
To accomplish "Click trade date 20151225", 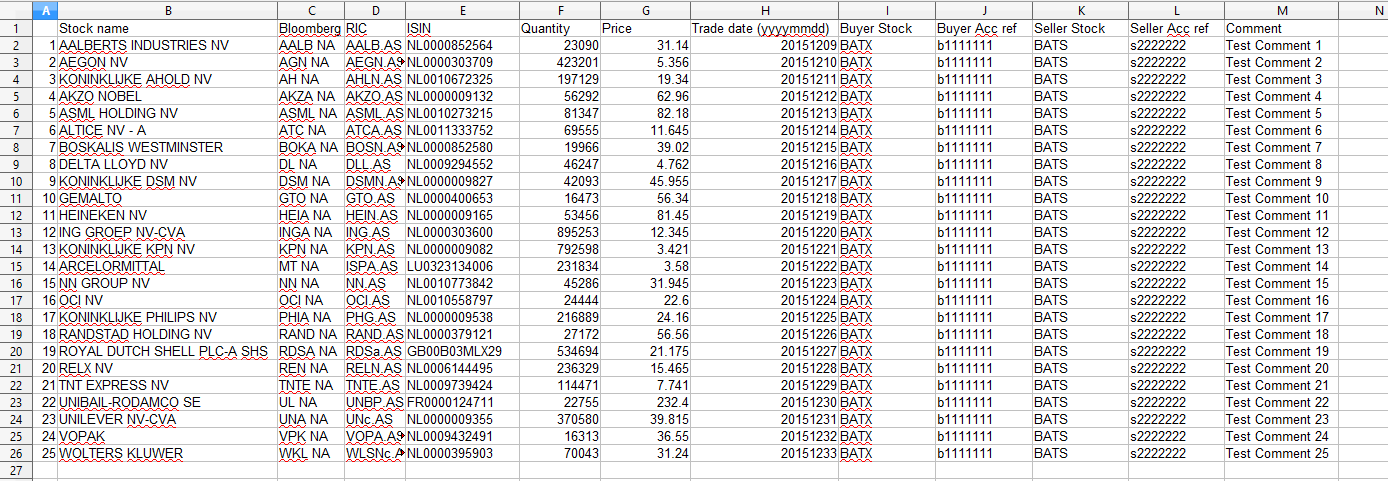I will pos(764,317).
